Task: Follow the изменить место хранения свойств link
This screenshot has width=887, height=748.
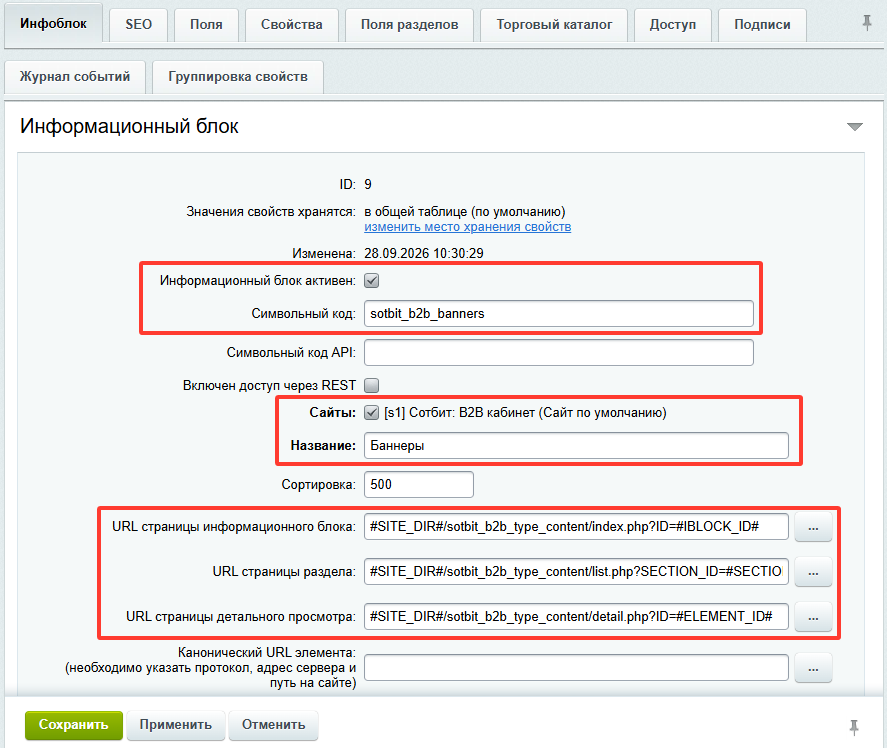Action: pos(467,227)
